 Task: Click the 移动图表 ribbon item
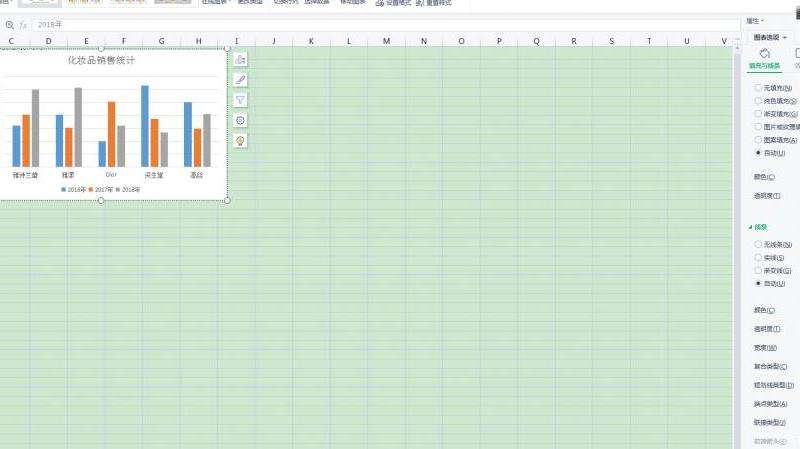[353, 3]
